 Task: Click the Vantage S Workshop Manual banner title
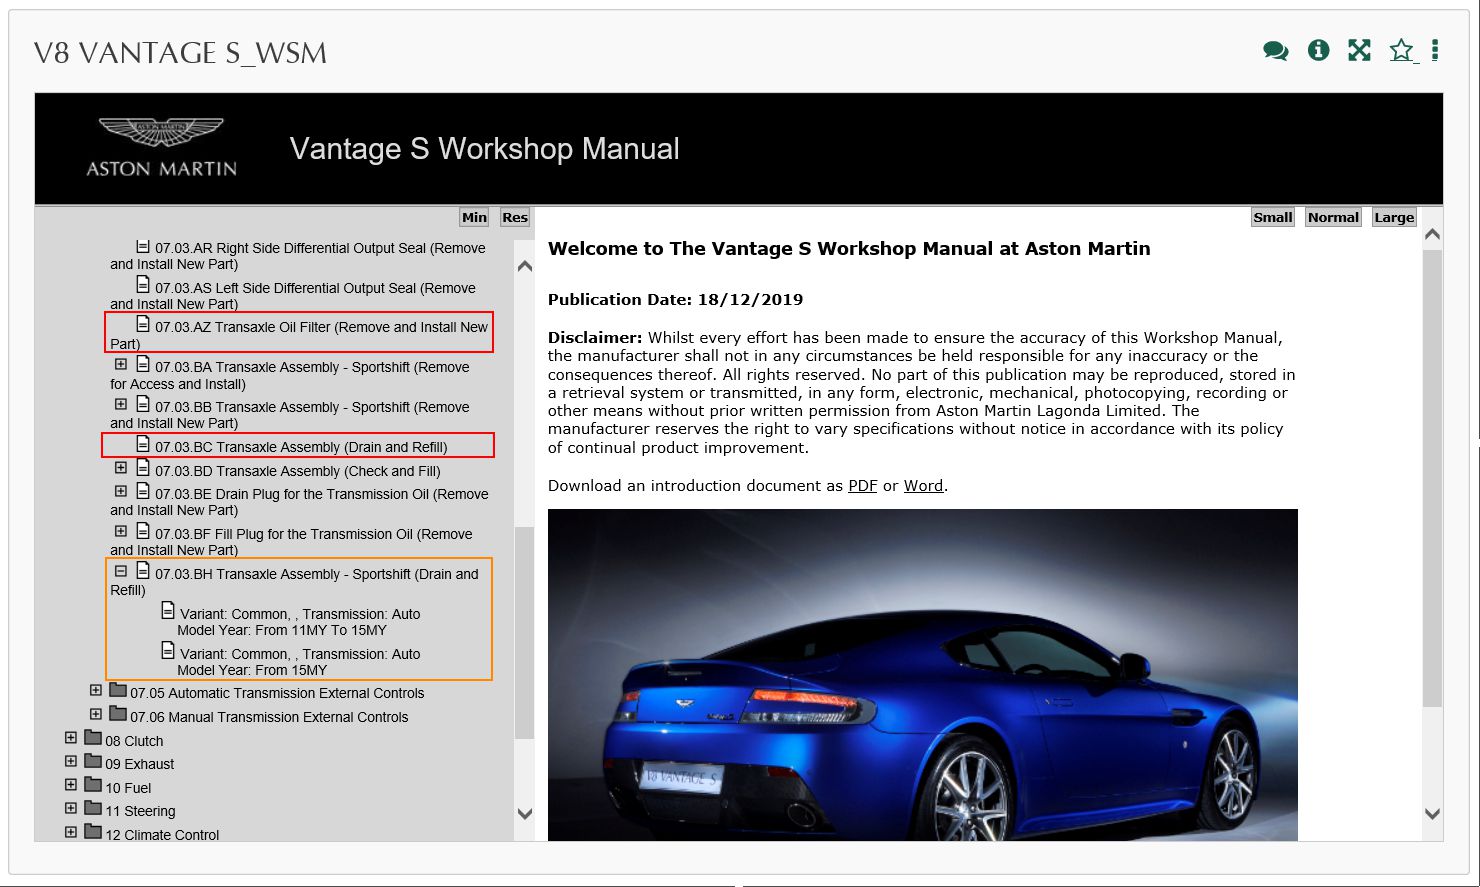[x=484, y=149]
